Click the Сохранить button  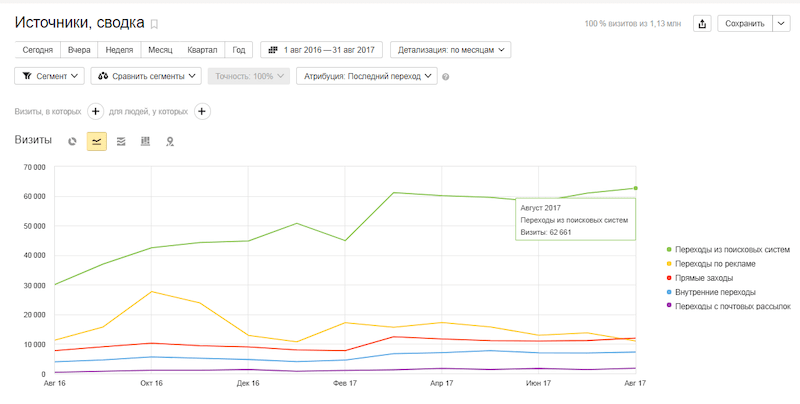pos(744,24)
